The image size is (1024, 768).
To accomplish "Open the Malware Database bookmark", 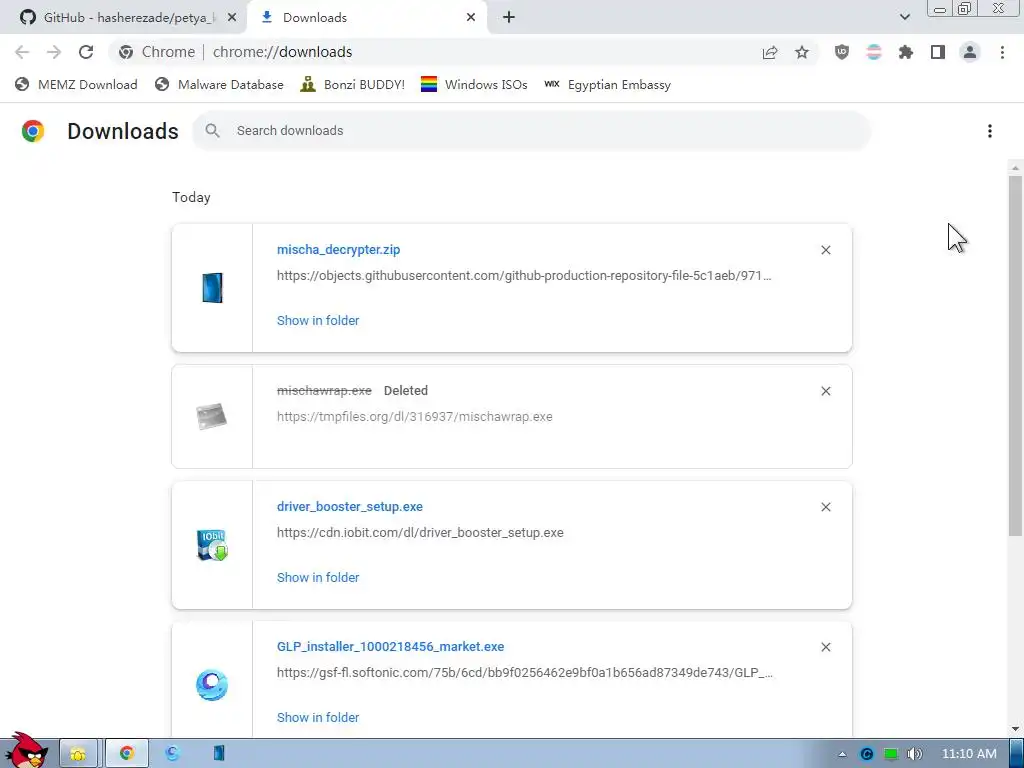I will 219,85.
